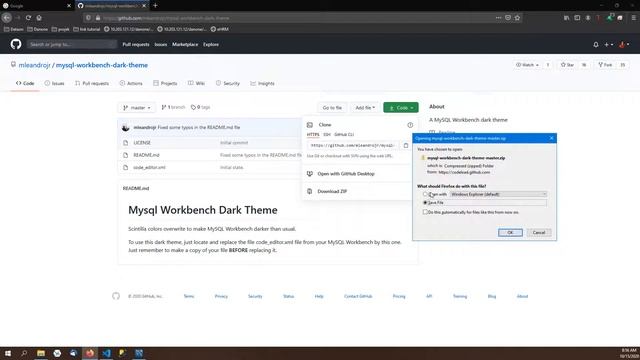Expand the create-new plus dropdown in header
The height and width of the screenshot is (360, 640).
pos(609,44)
